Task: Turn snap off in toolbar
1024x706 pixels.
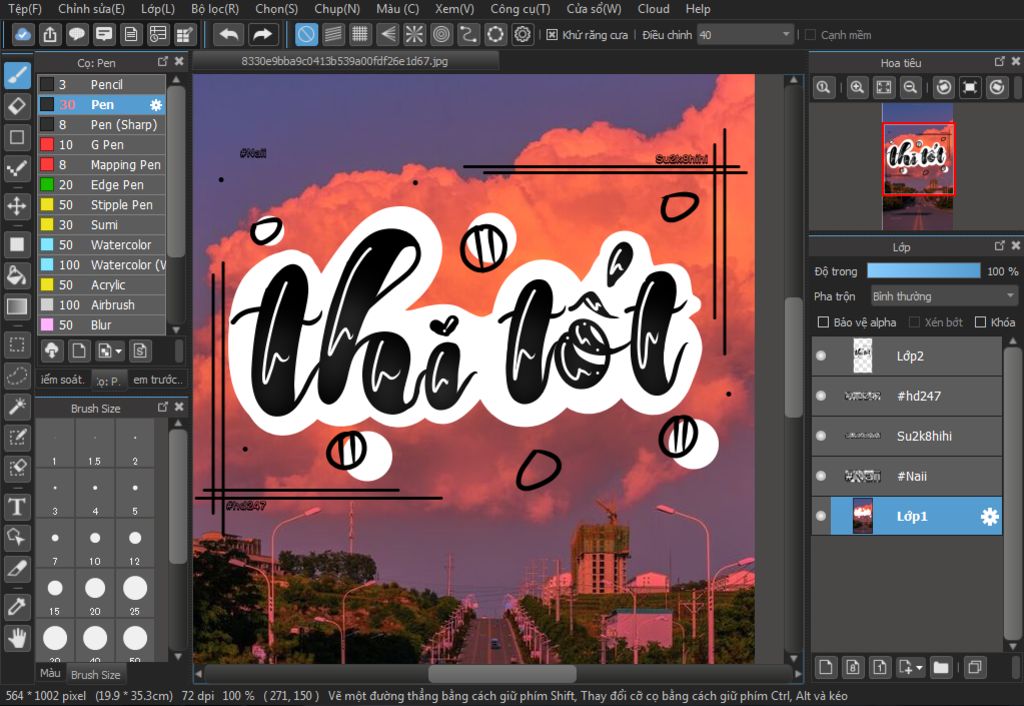Action: click(x=306, y=35)
